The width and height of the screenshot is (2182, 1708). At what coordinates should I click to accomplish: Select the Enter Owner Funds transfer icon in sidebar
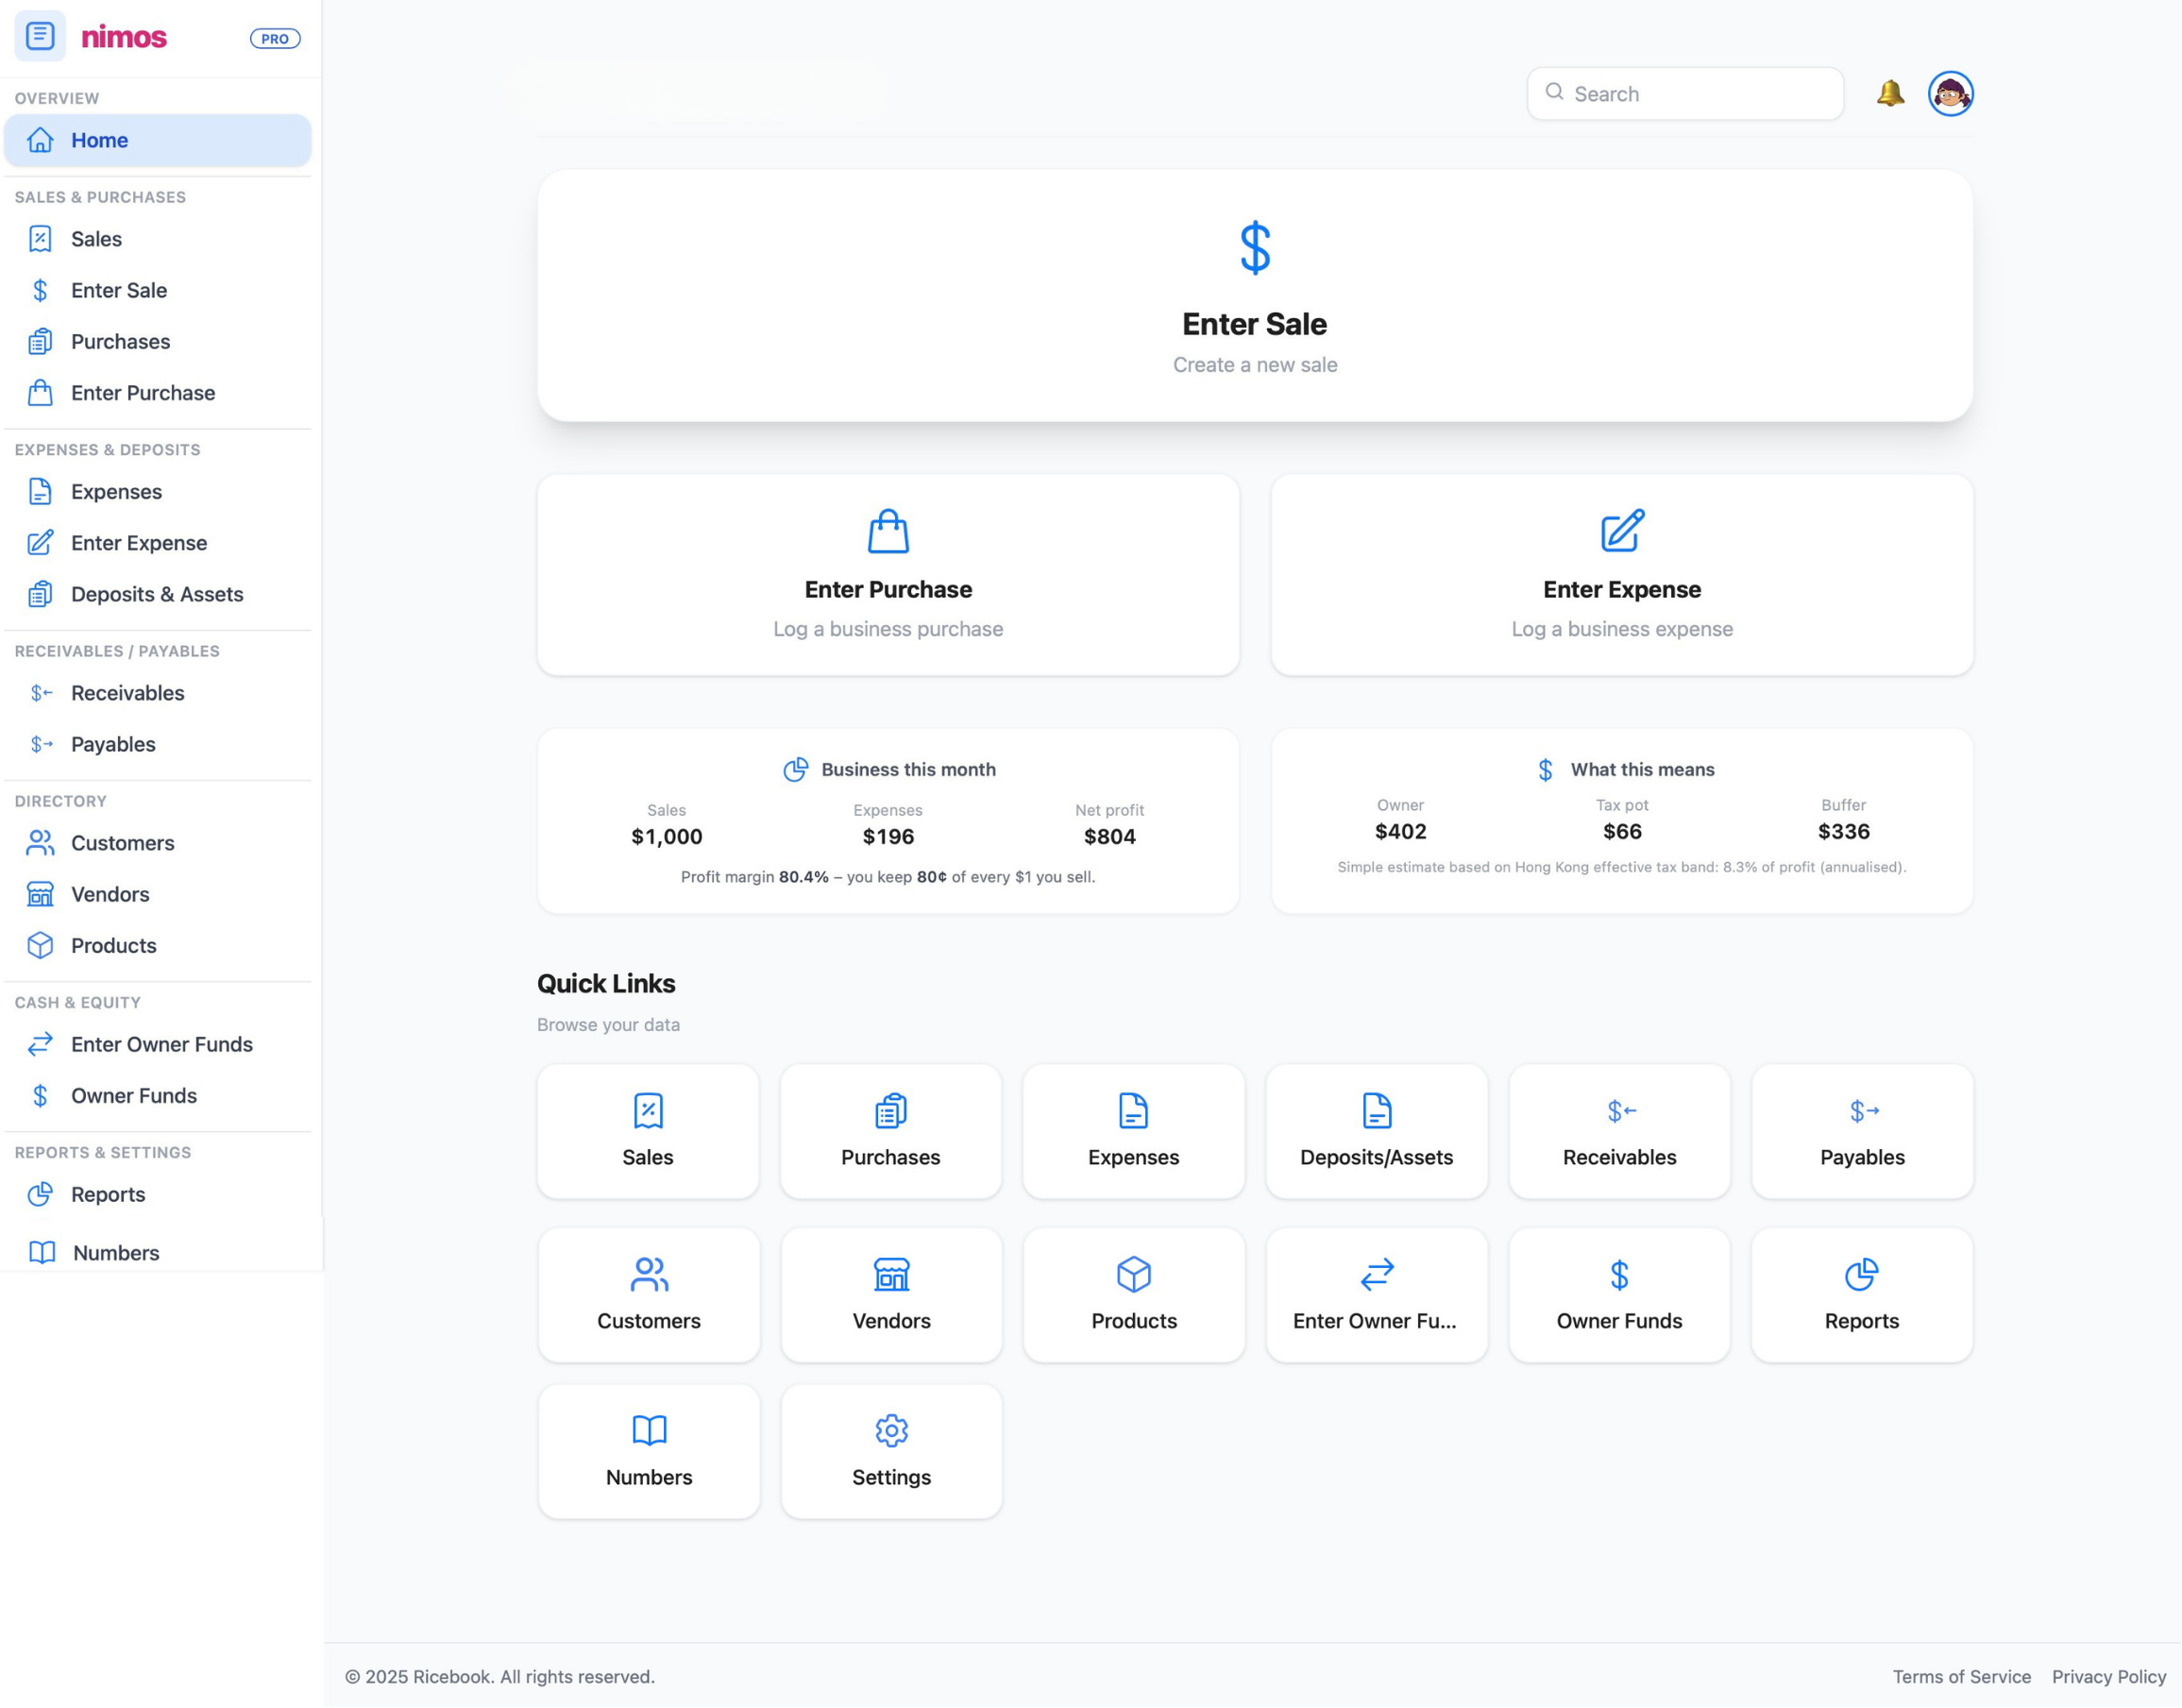(40, 1044)
